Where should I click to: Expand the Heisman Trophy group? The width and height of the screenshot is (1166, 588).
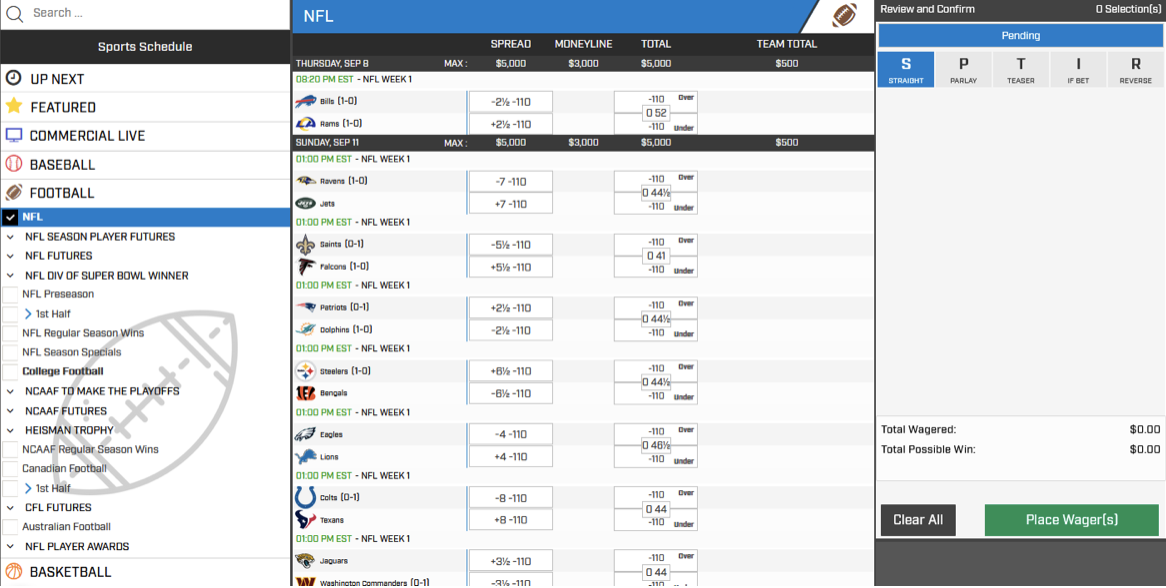10,430
